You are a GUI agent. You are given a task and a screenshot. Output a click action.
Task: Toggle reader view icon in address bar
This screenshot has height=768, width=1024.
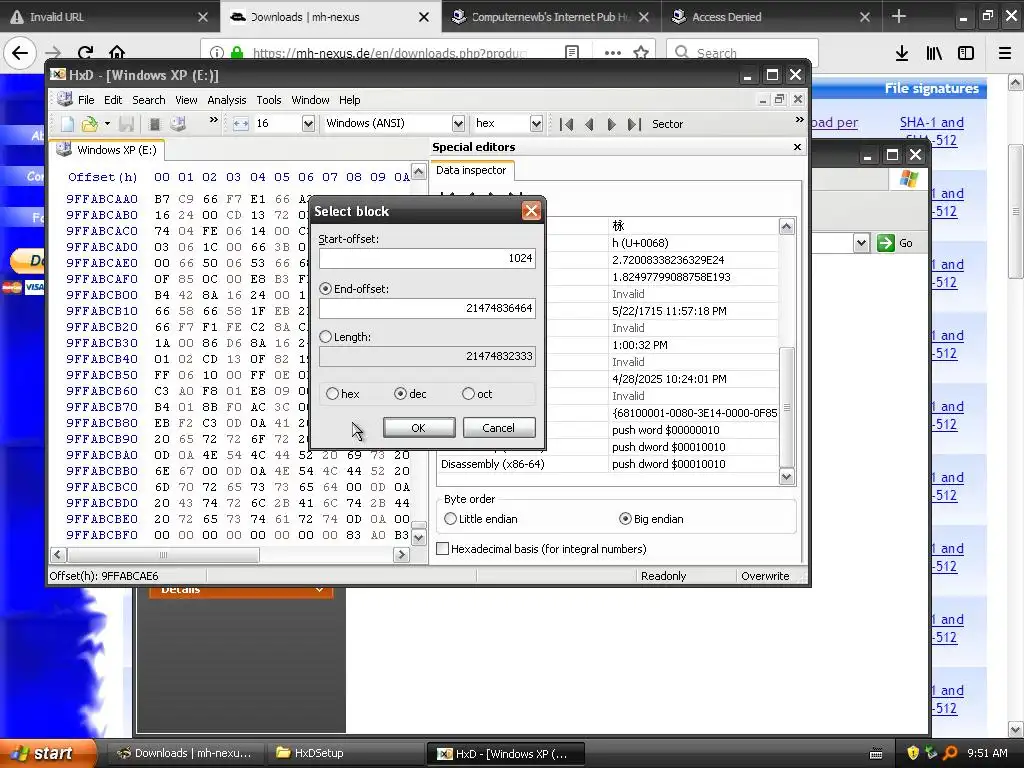point(572,53)
